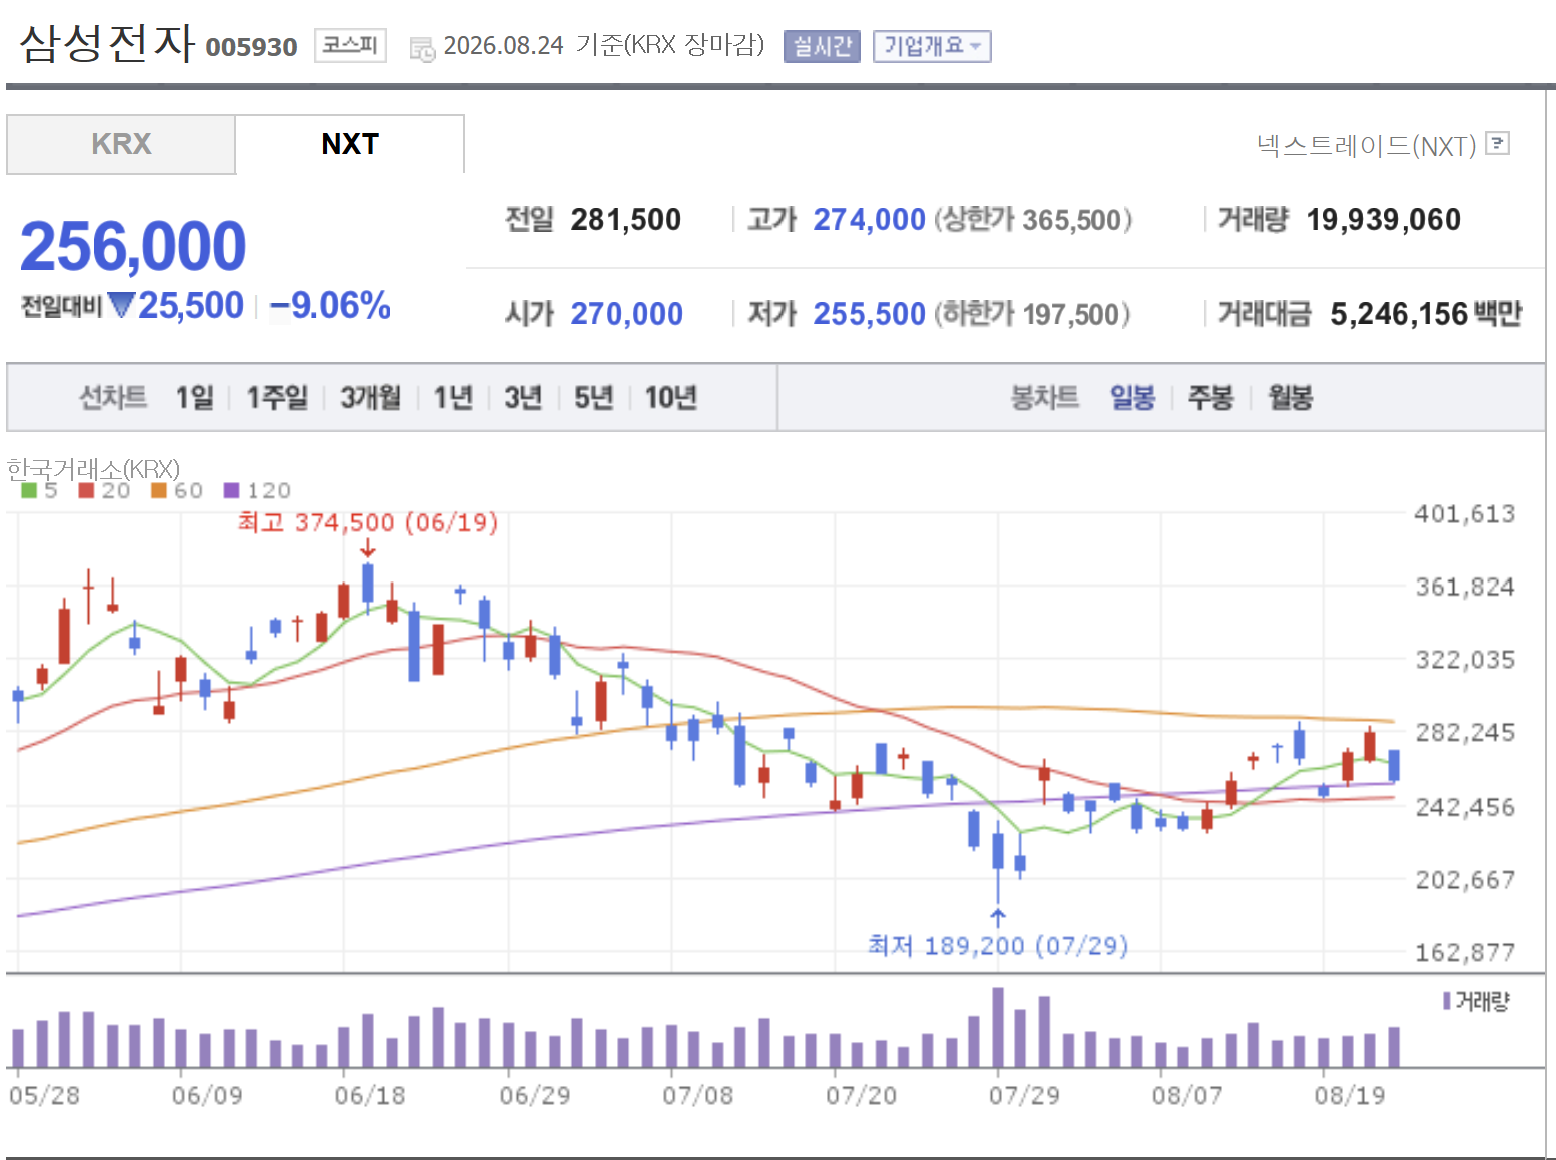
Task: Open the Nextrade (NXT) help icon
Action: (1497, 144)
